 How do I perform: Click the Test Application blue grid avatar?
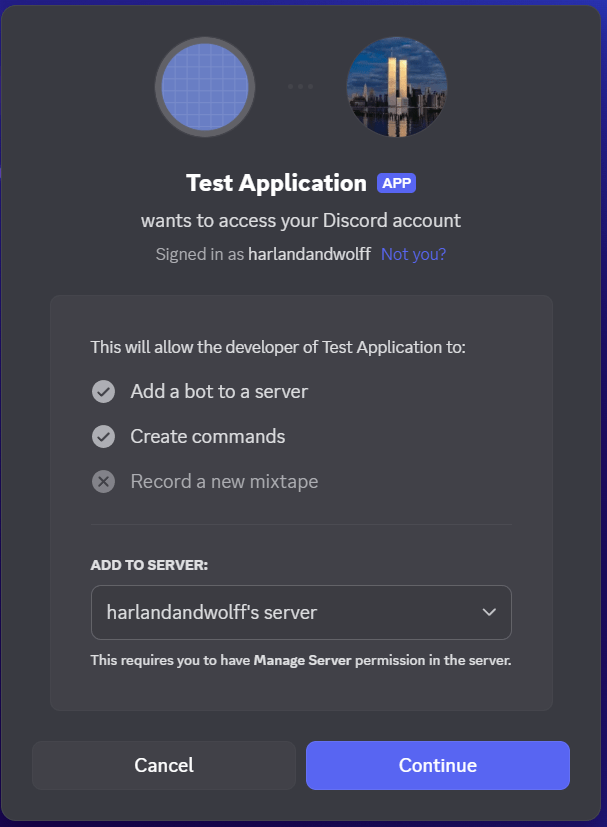tap(205, 87)
